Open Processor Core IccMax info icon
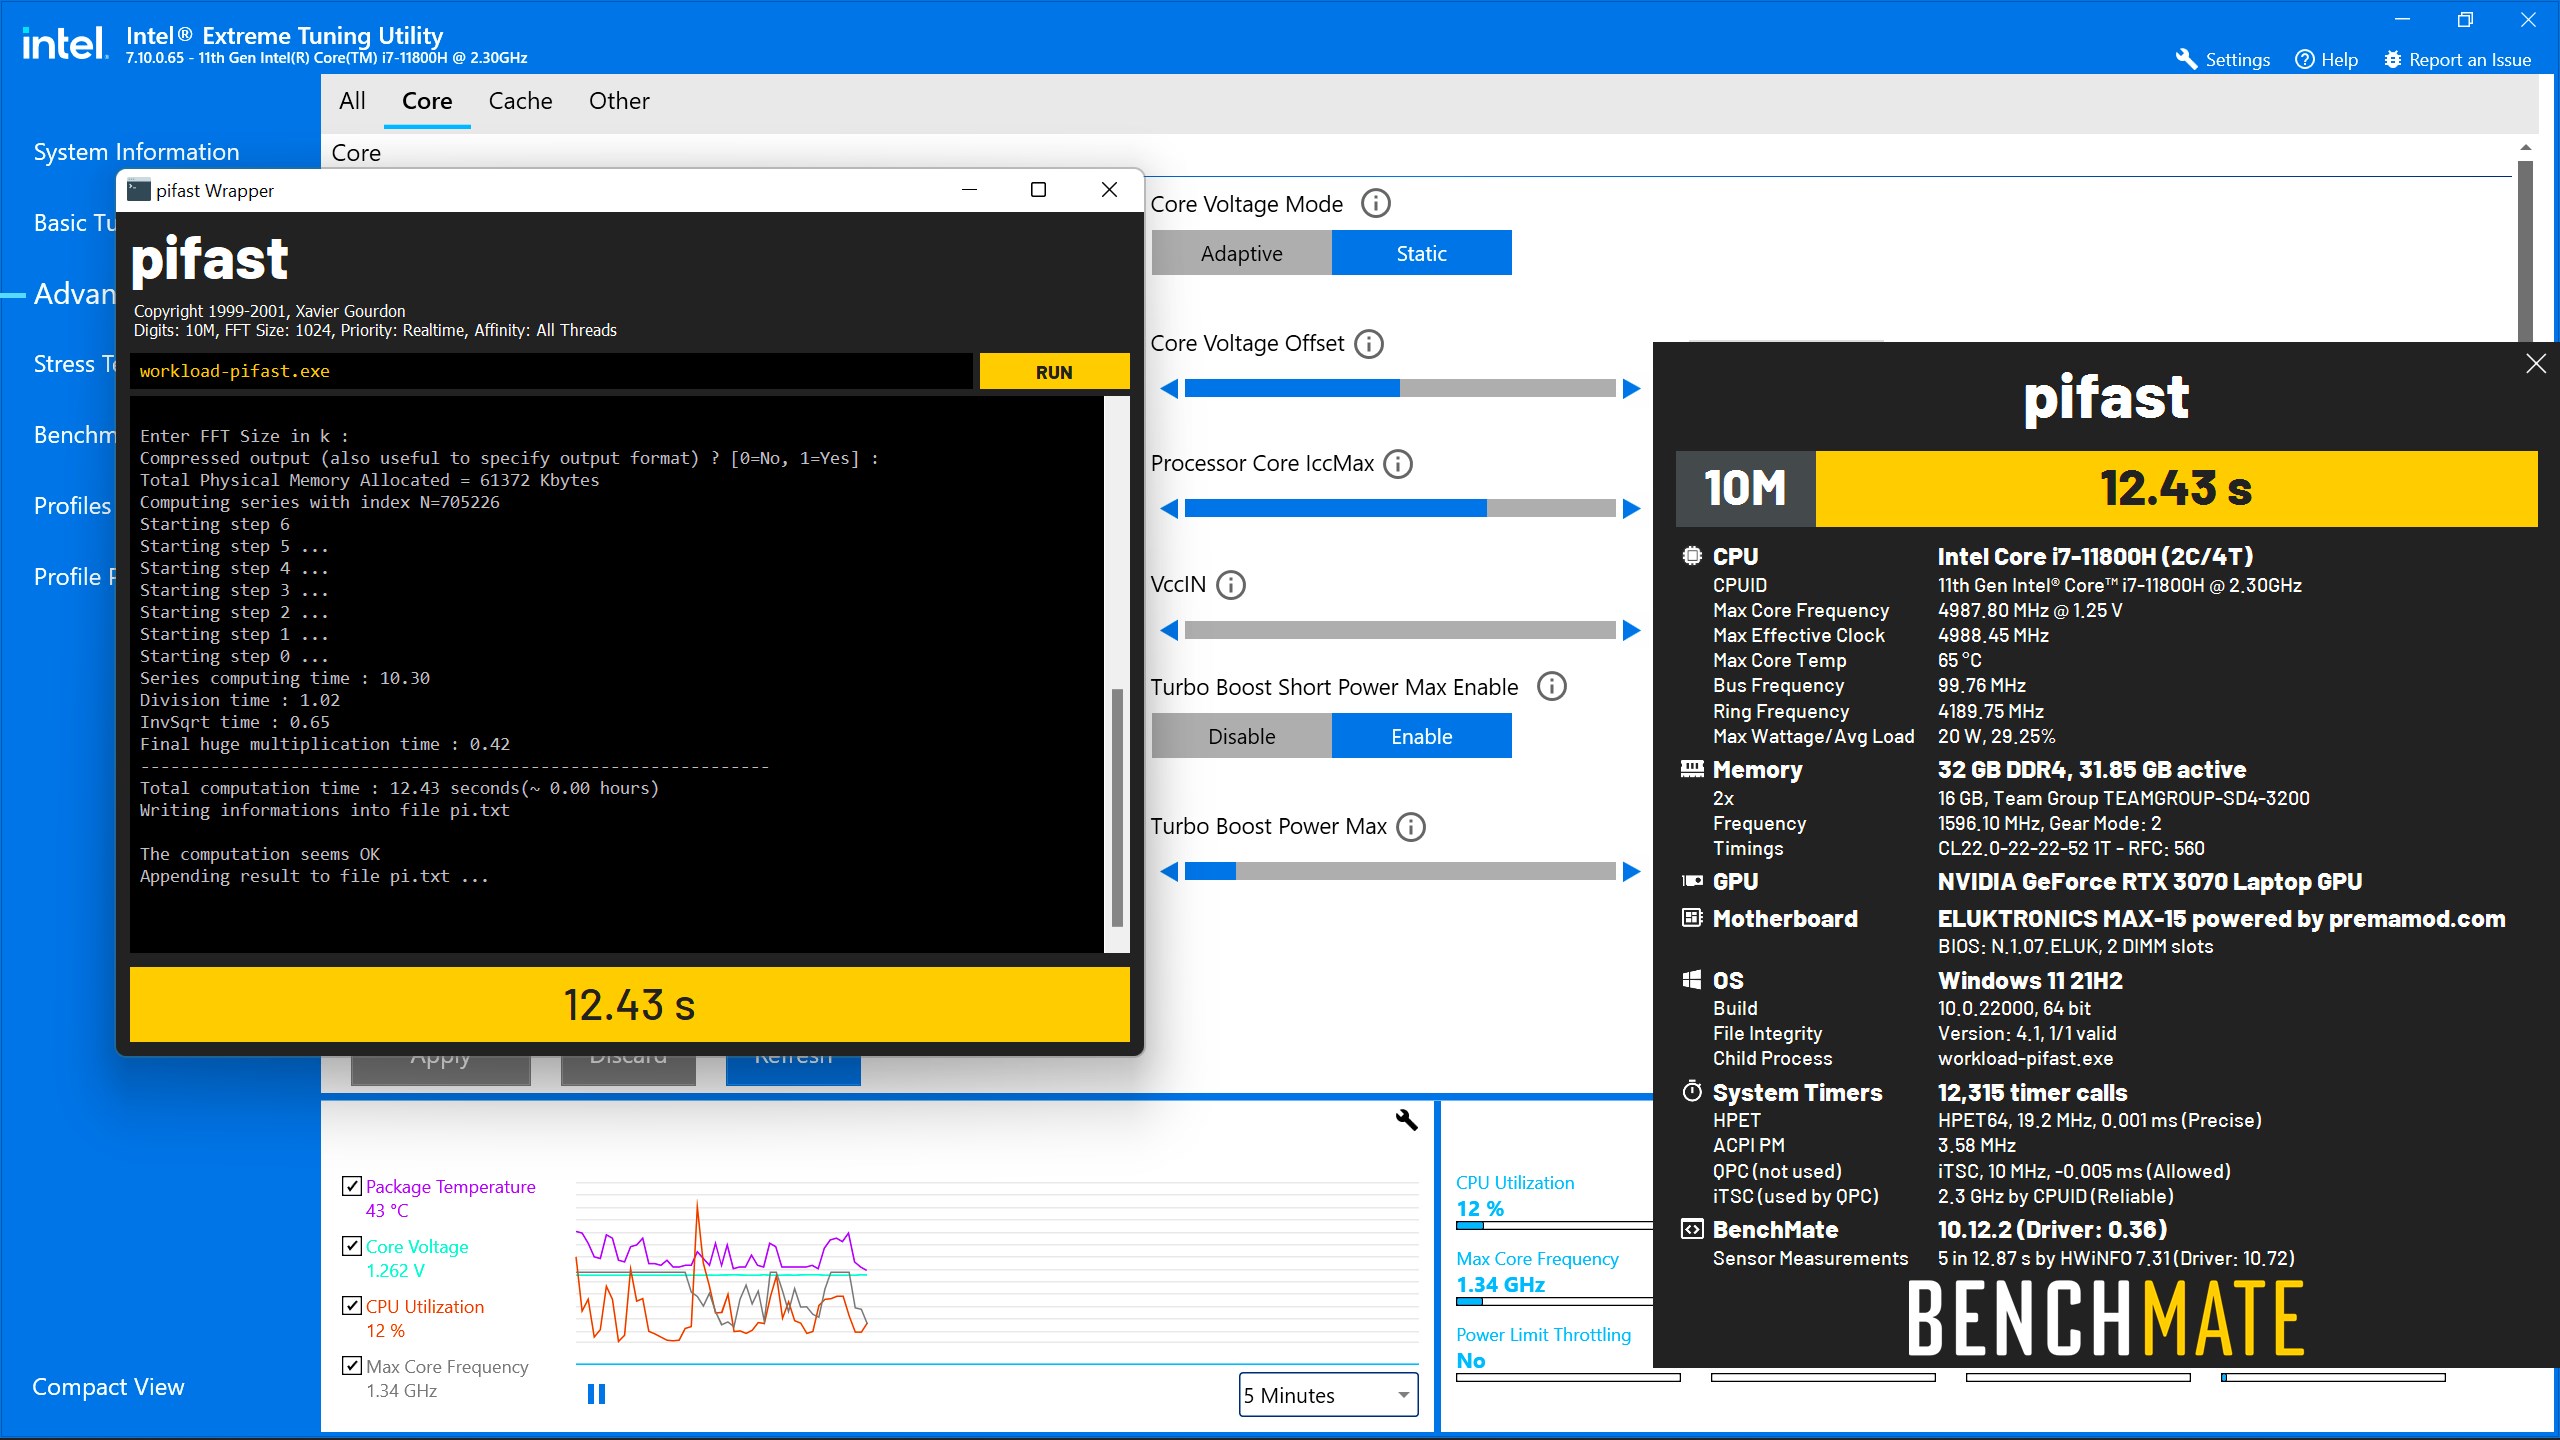This screenshot has width=2560, height=1440. coord(1398,464)
